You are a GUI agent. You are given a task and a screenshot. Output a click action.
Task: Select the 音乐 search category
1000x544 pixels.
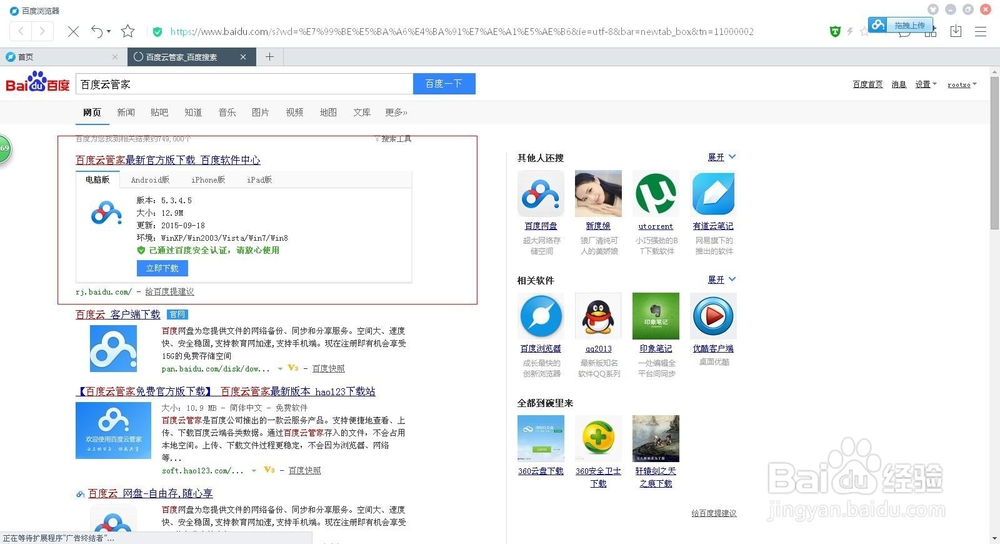click(x=227, y=112)
